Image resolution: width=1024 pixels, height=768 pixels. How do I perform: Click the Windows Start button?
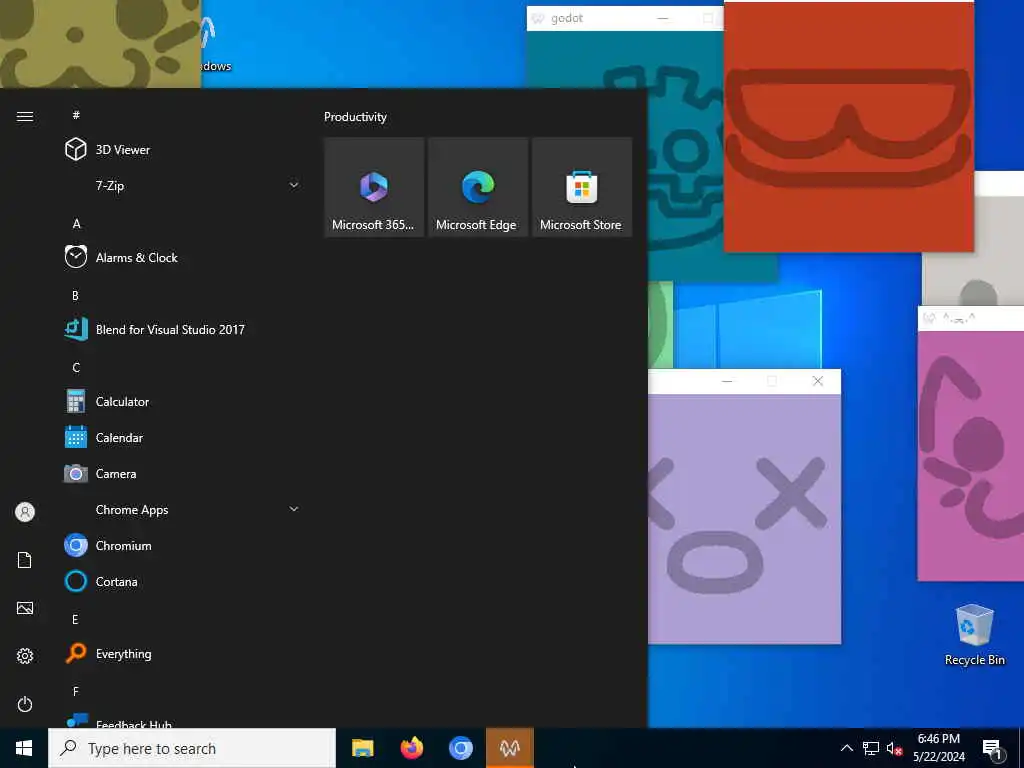coord(24,748)
